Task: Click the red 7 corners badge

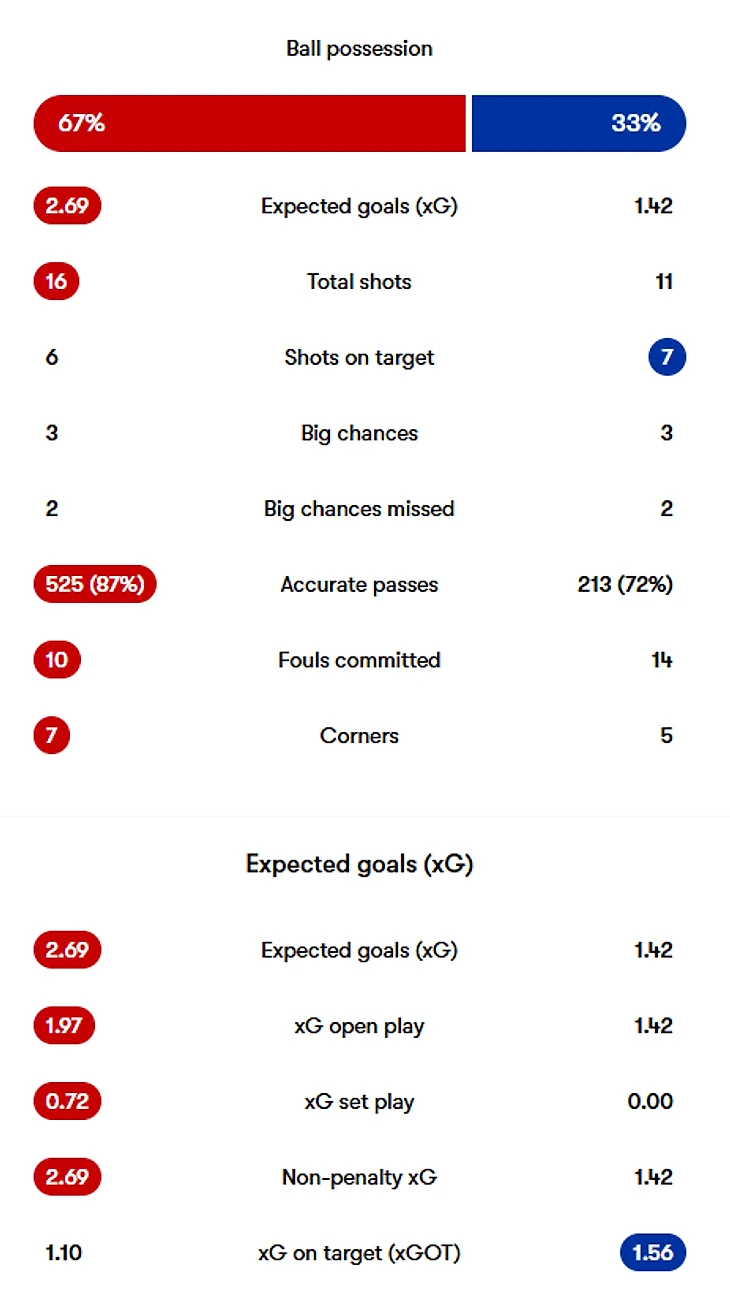Action: [52, 735]
